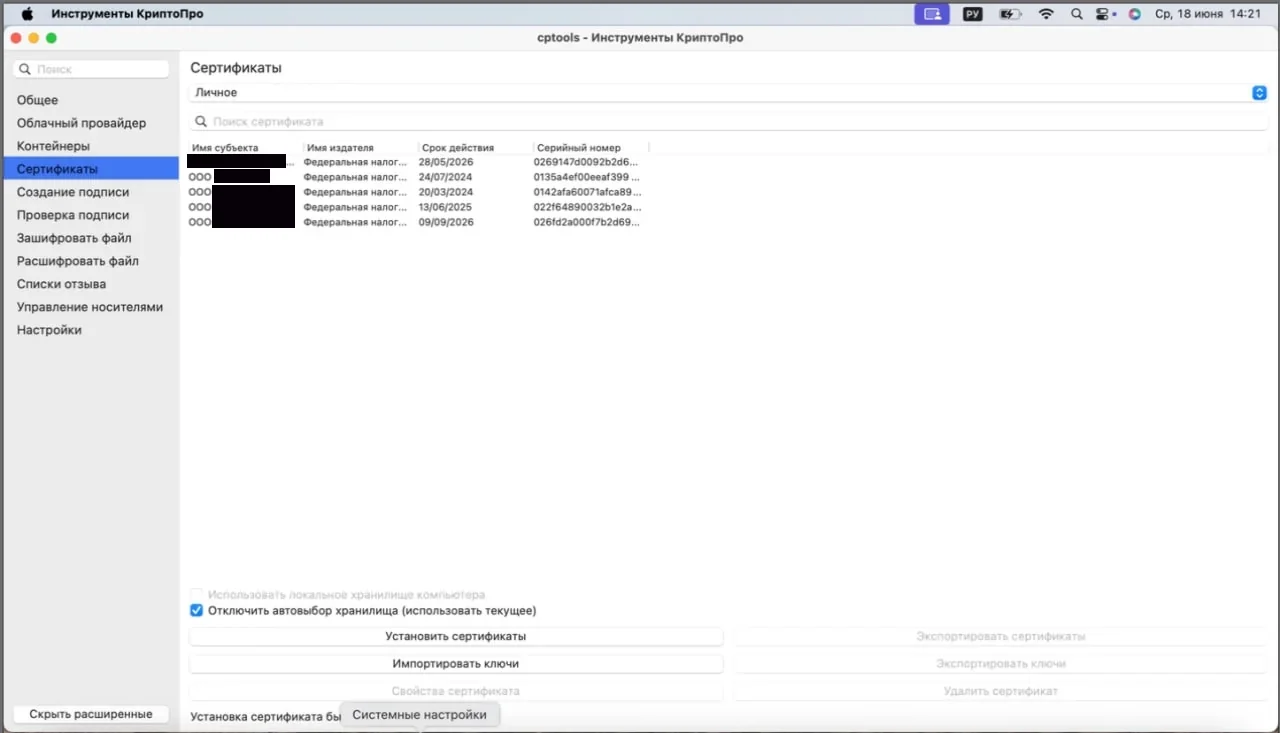
Task: Click the Удалить сертификат button
Action: (1001, 691)
